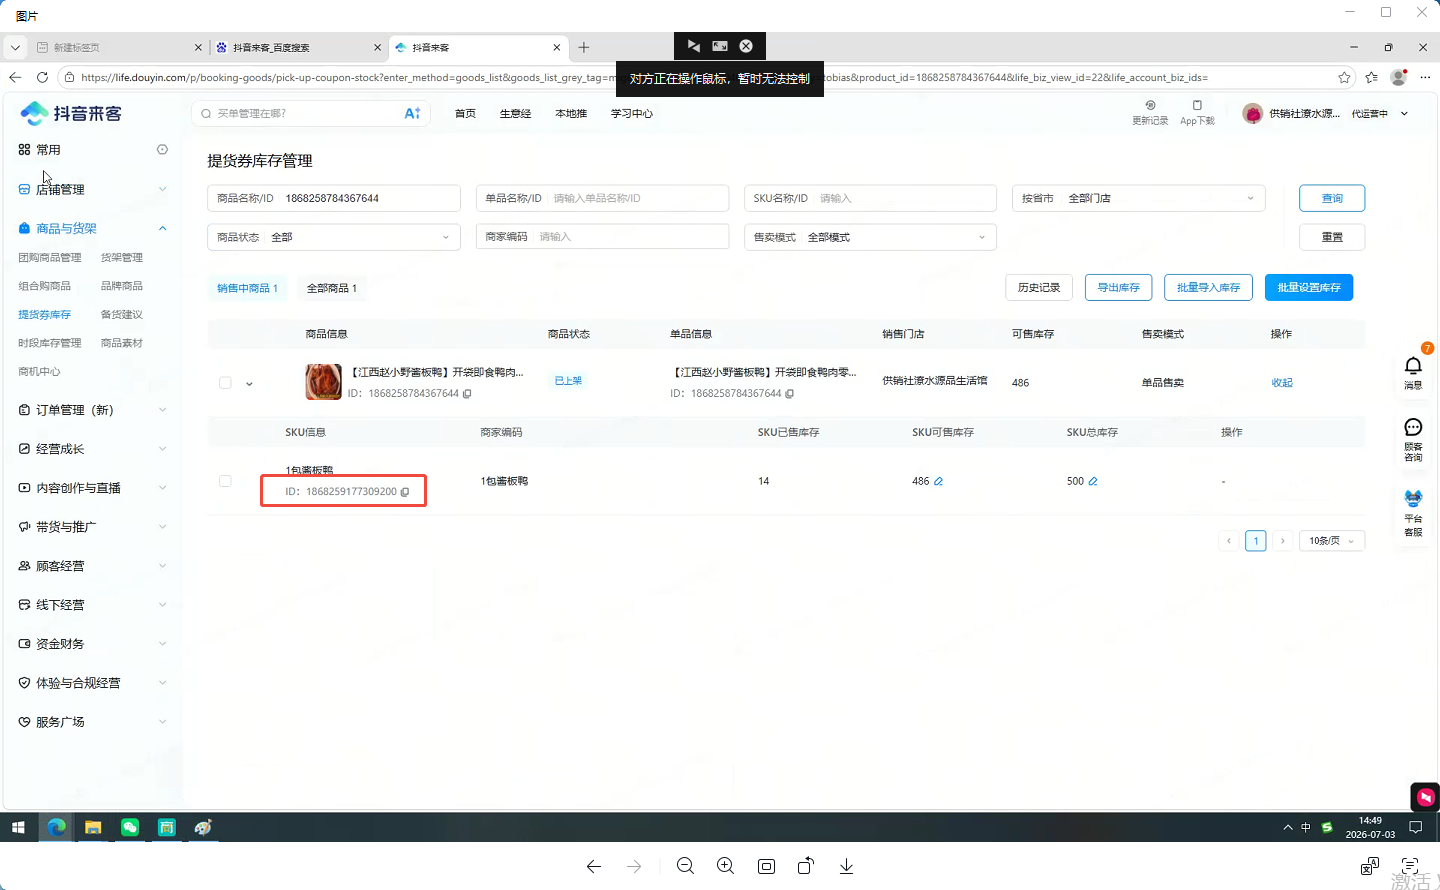Click the 重置 button
Viewport: 1440px width, 890px height.
(x=1332, y=237)
